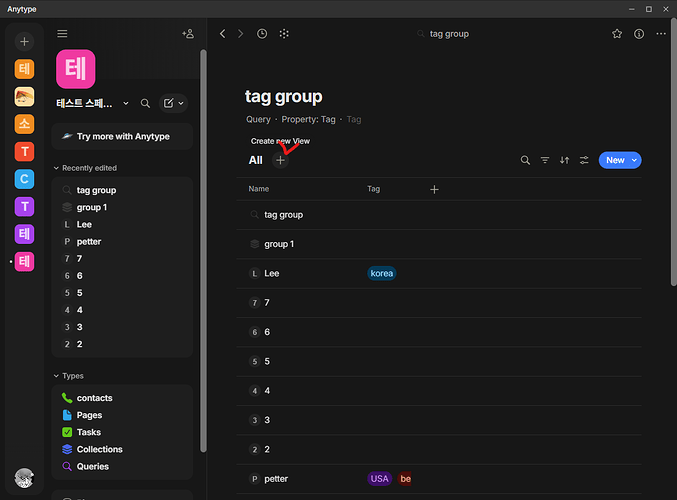The height and width of the screenshot is (500, 677).
Task: Open the New button dropdown arrow
Action: 634,160
